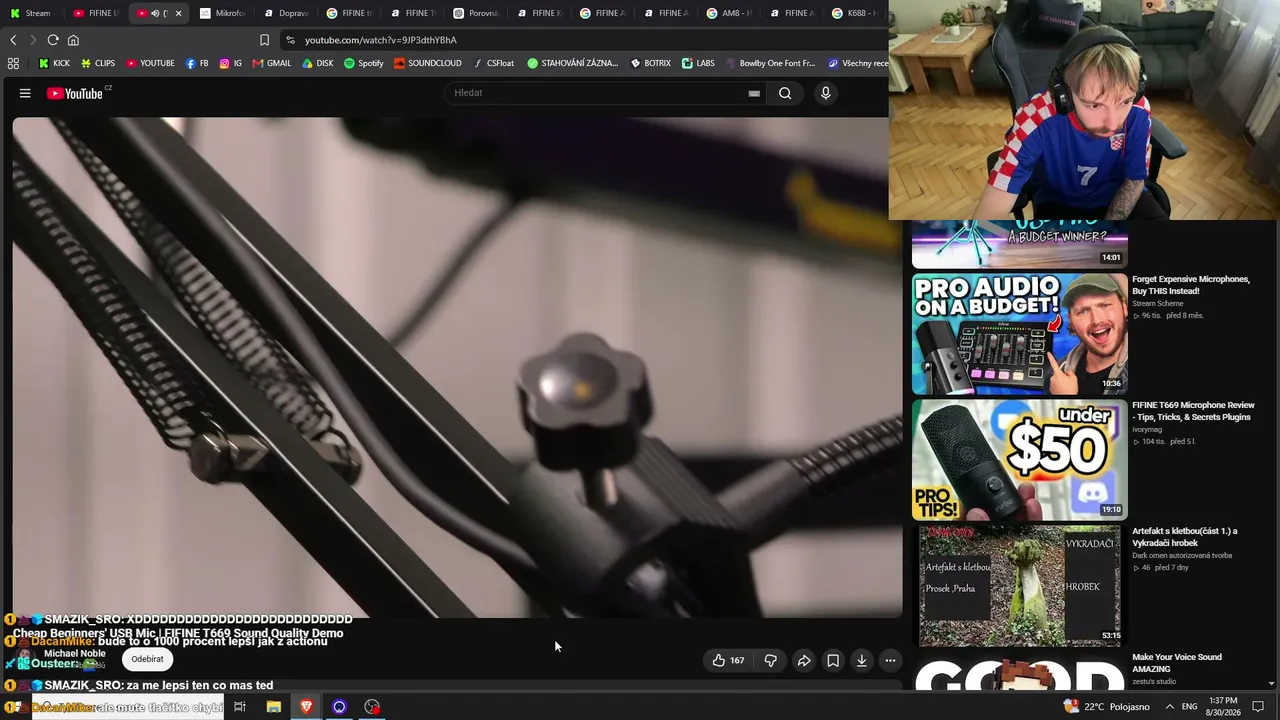The height and width of the screenshot is (720, 1280).
Task: Click the YouTube search magnifier button
Action: click(x=785, y=93)
